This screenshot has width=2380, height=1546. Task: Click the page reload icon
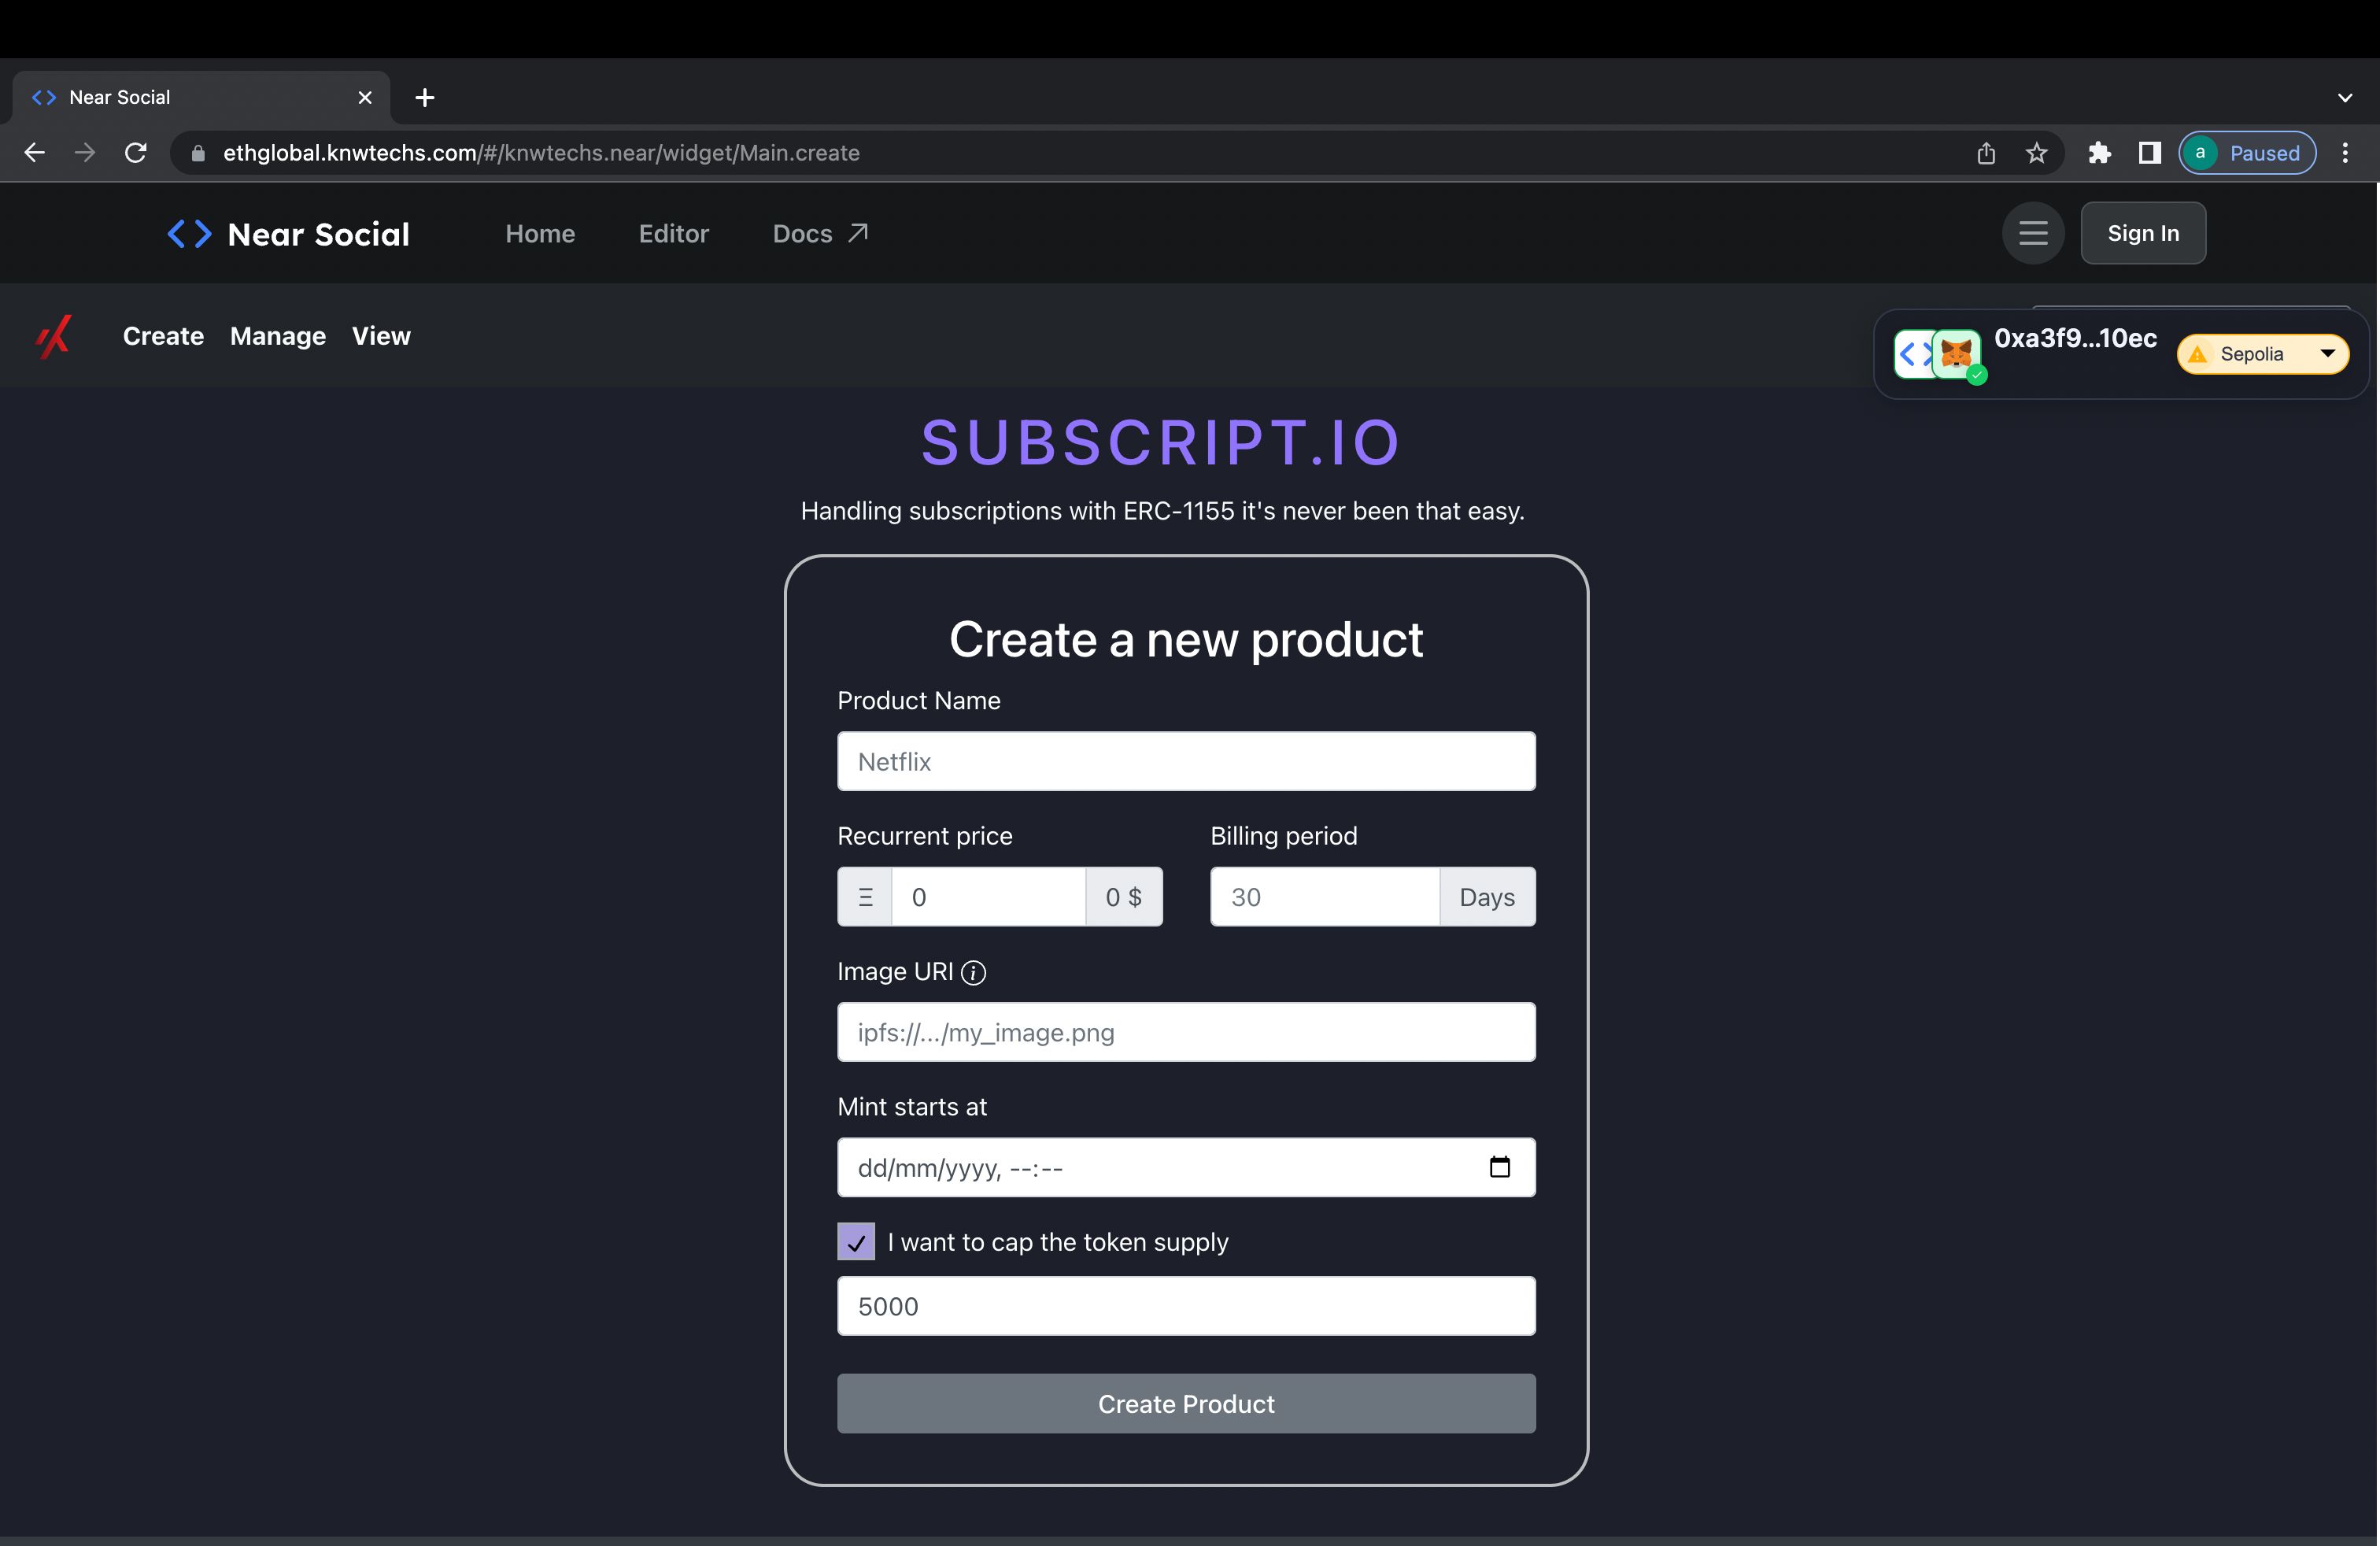pos(137,153)
